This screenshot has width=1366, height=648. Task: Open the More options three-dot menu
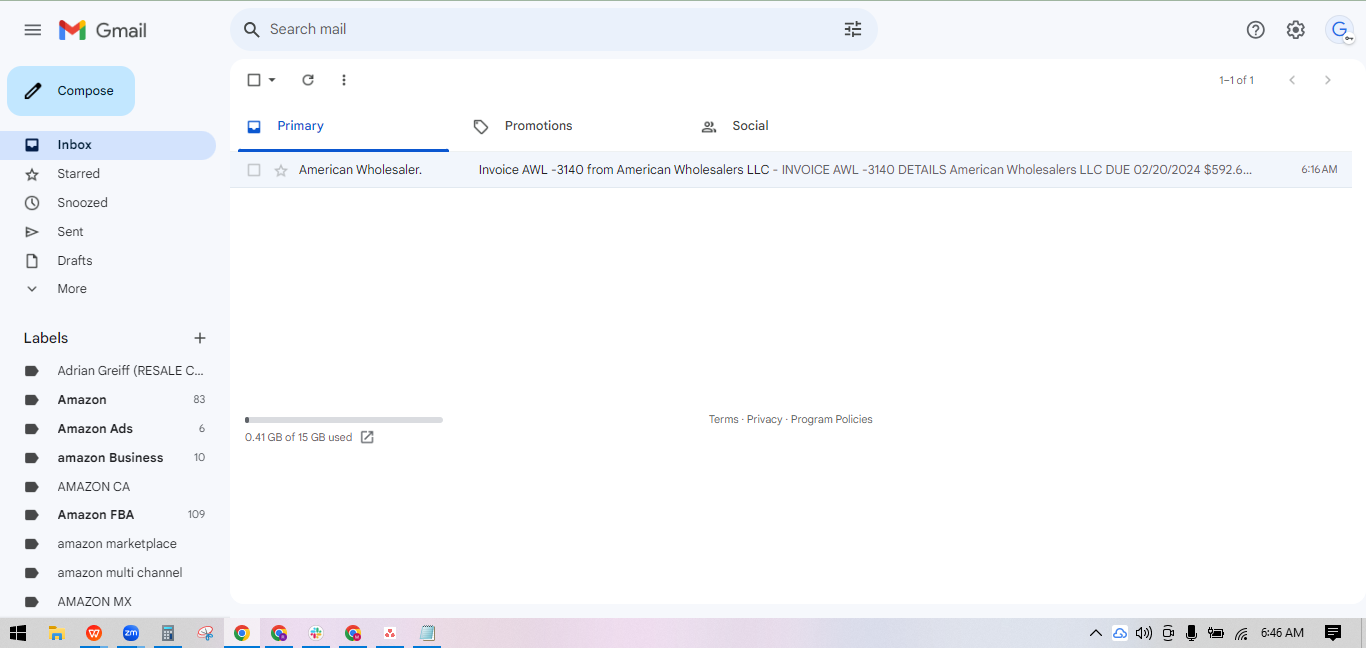344,80
